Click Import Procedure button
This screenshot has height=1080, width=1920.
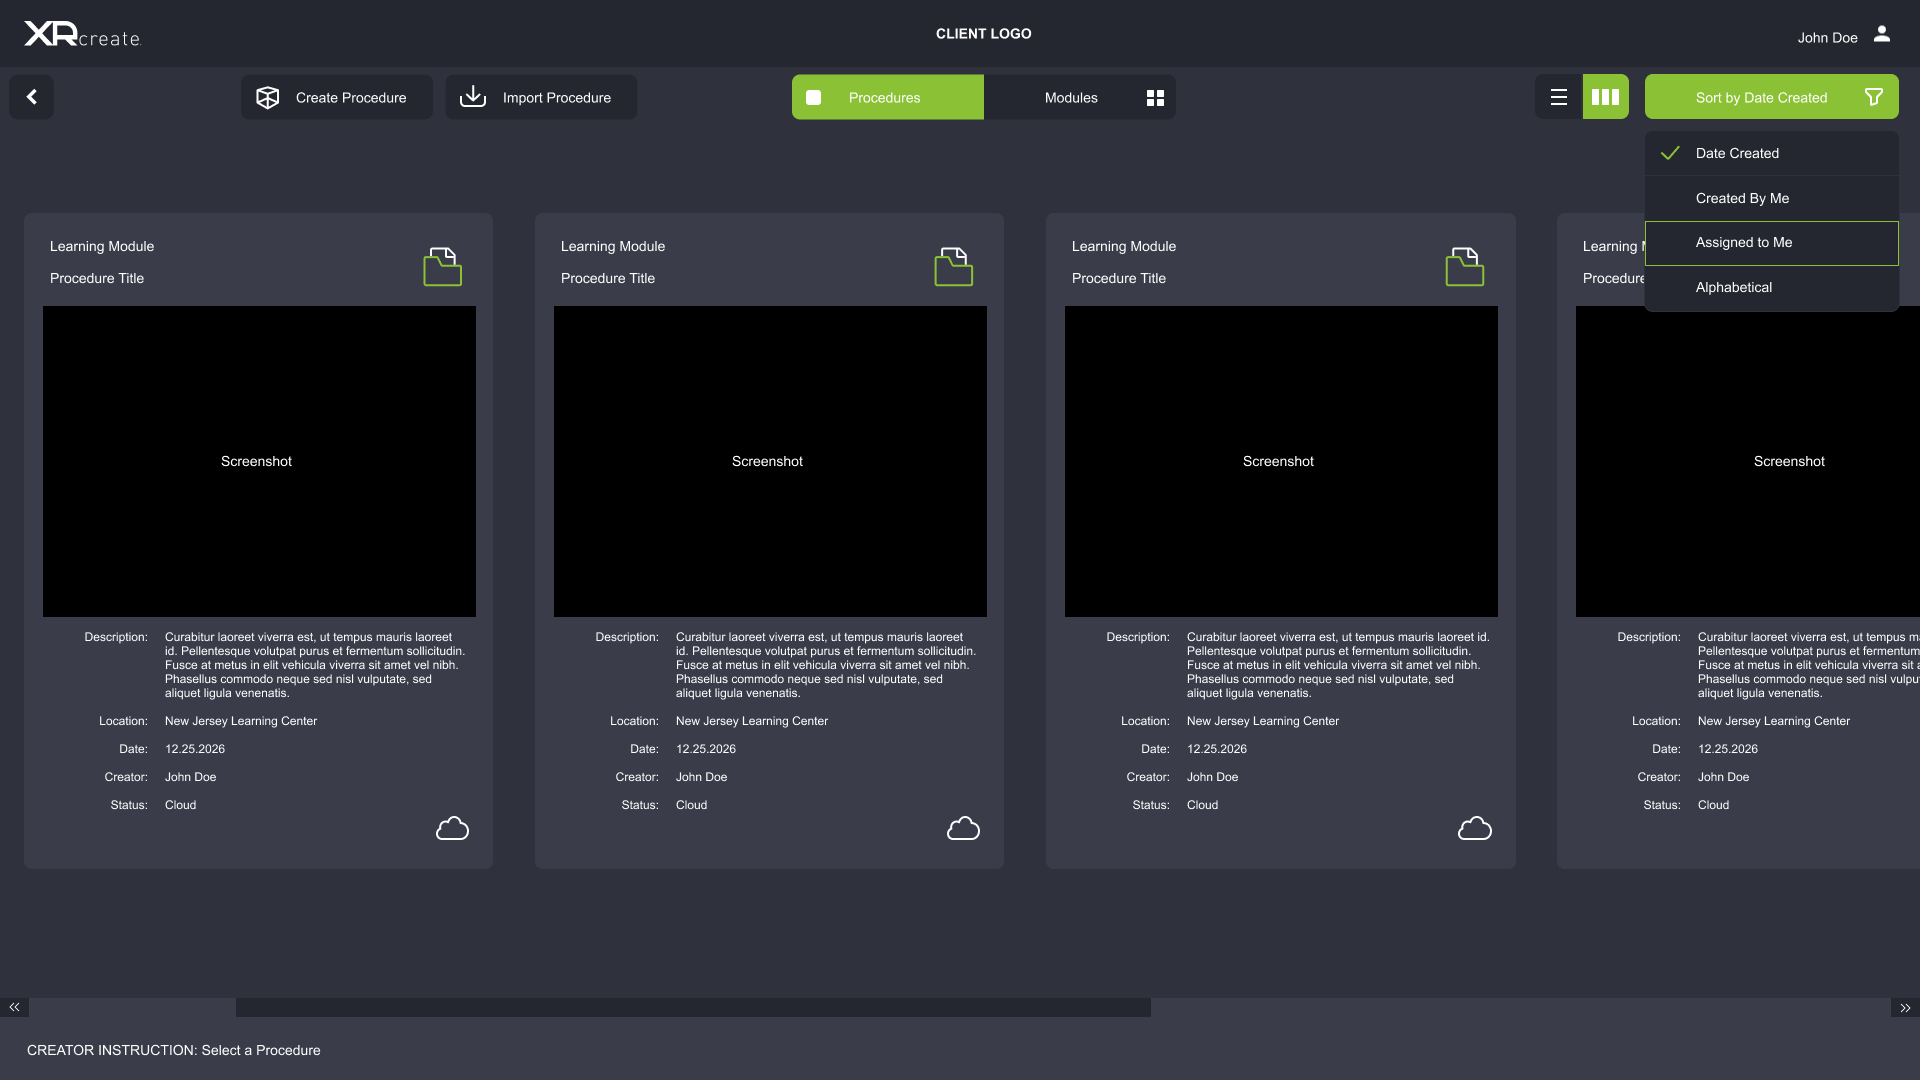540,97
